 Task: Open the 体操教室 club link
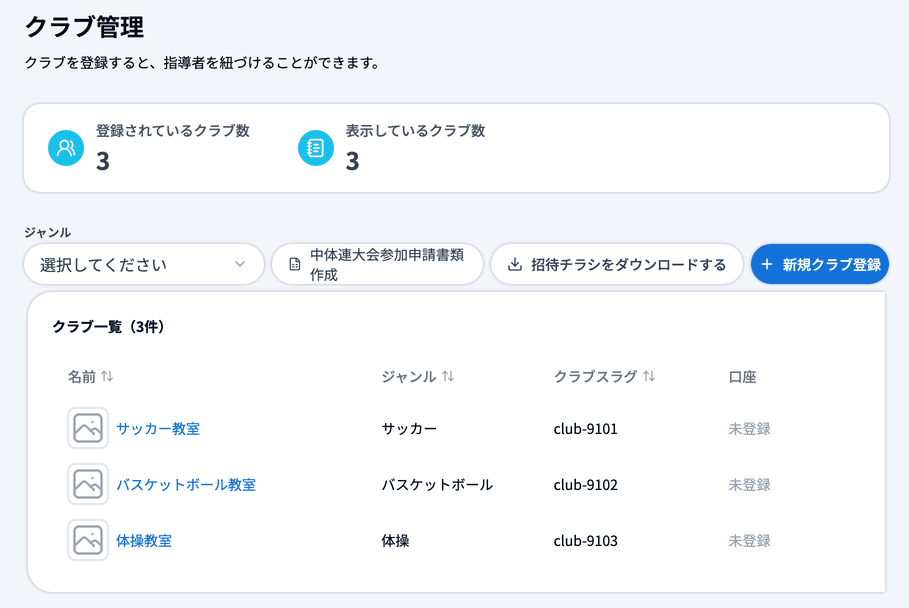pos(144,540)
